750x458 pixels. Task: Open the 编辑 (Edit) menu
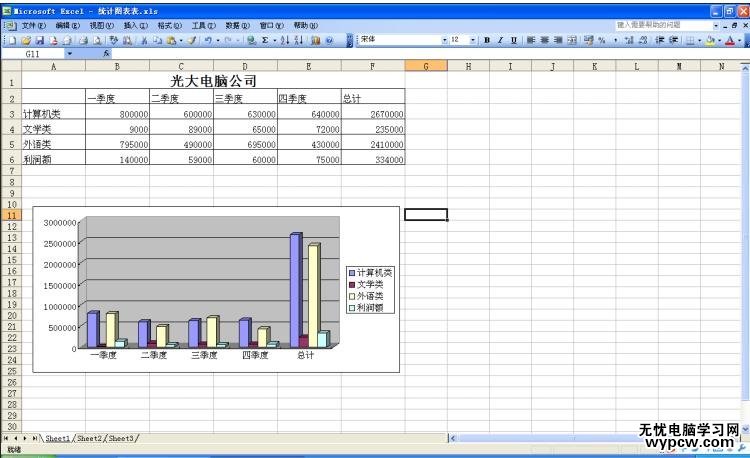pos(67,25)
